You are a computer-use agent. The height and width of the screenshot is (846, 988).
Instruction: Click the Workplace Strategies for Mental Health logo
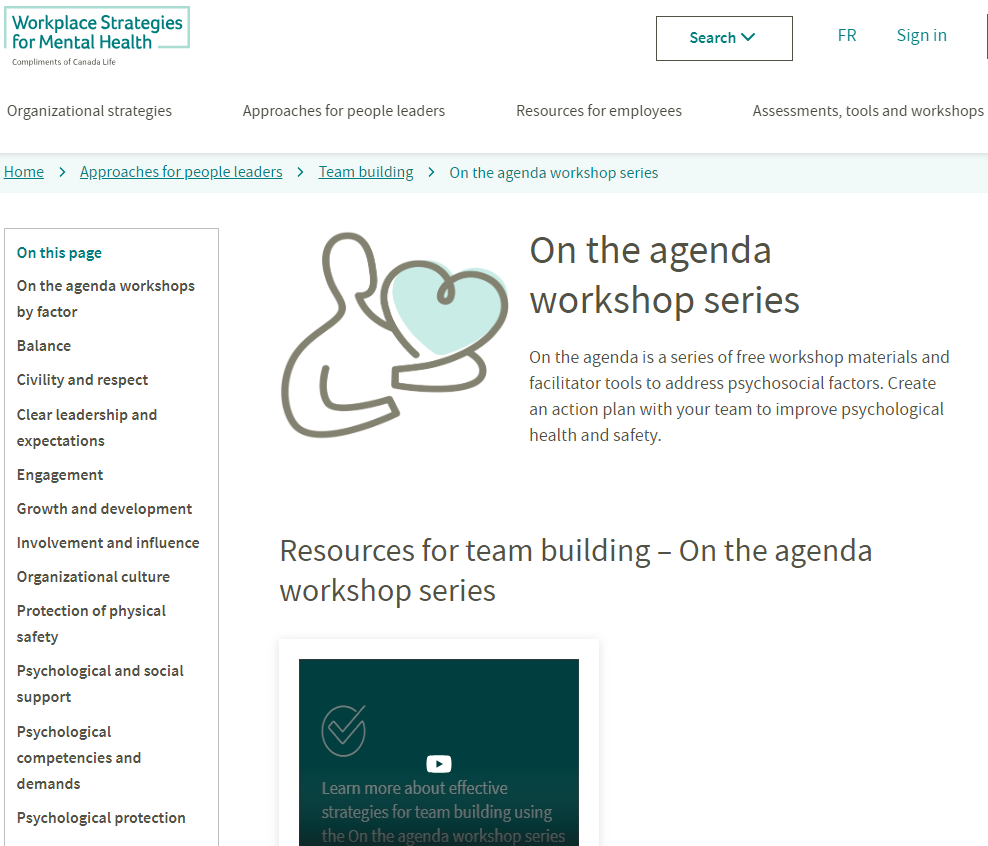click(x=97, y=37)
